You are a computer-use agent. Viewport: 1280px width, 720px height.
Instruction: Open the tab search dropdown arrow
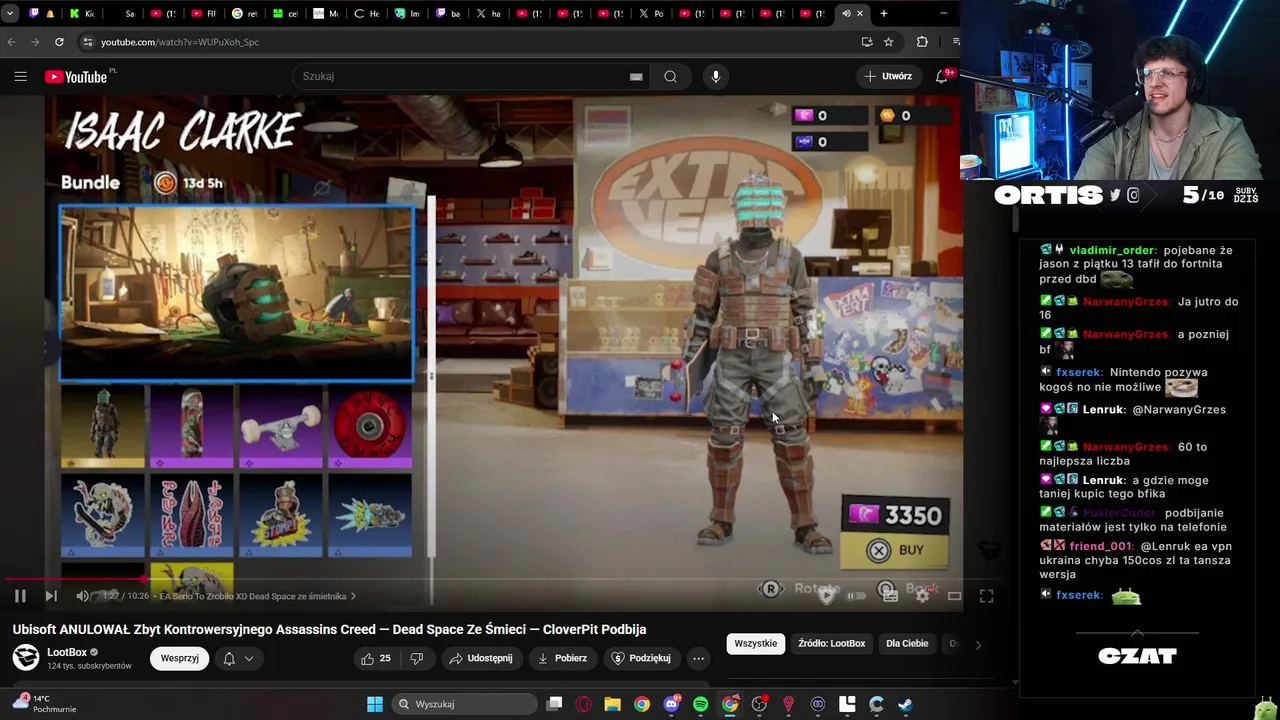[x=12, y=14]
